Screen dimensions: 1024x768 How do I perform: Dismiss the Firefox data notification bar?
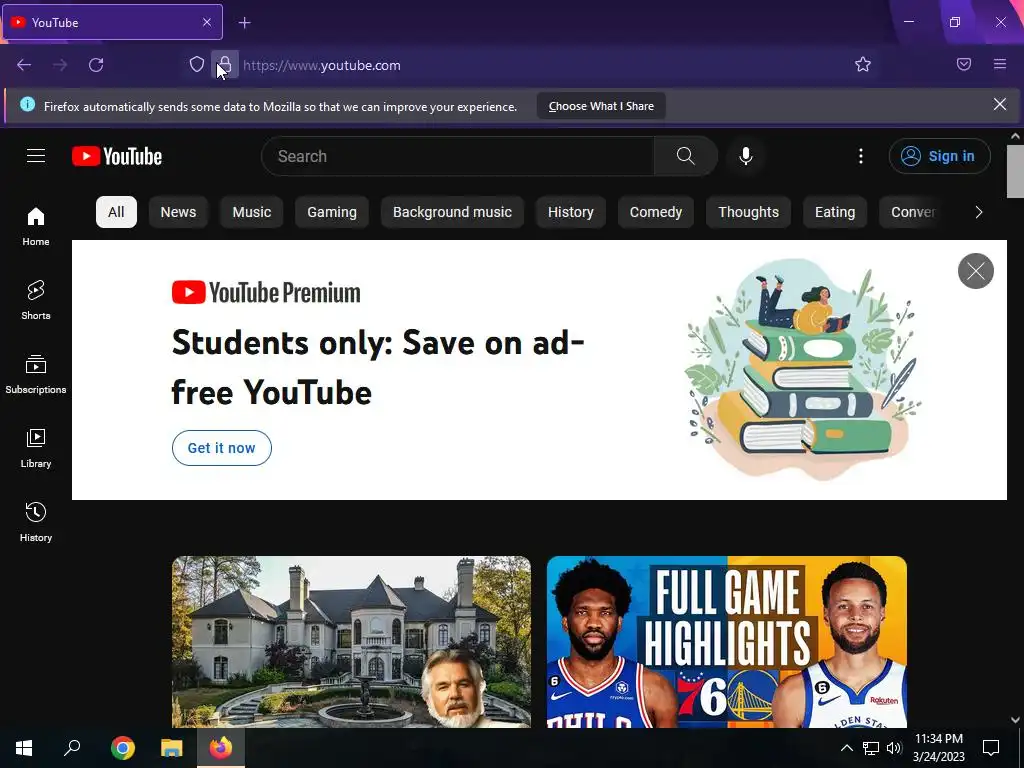tap(999, 104)
